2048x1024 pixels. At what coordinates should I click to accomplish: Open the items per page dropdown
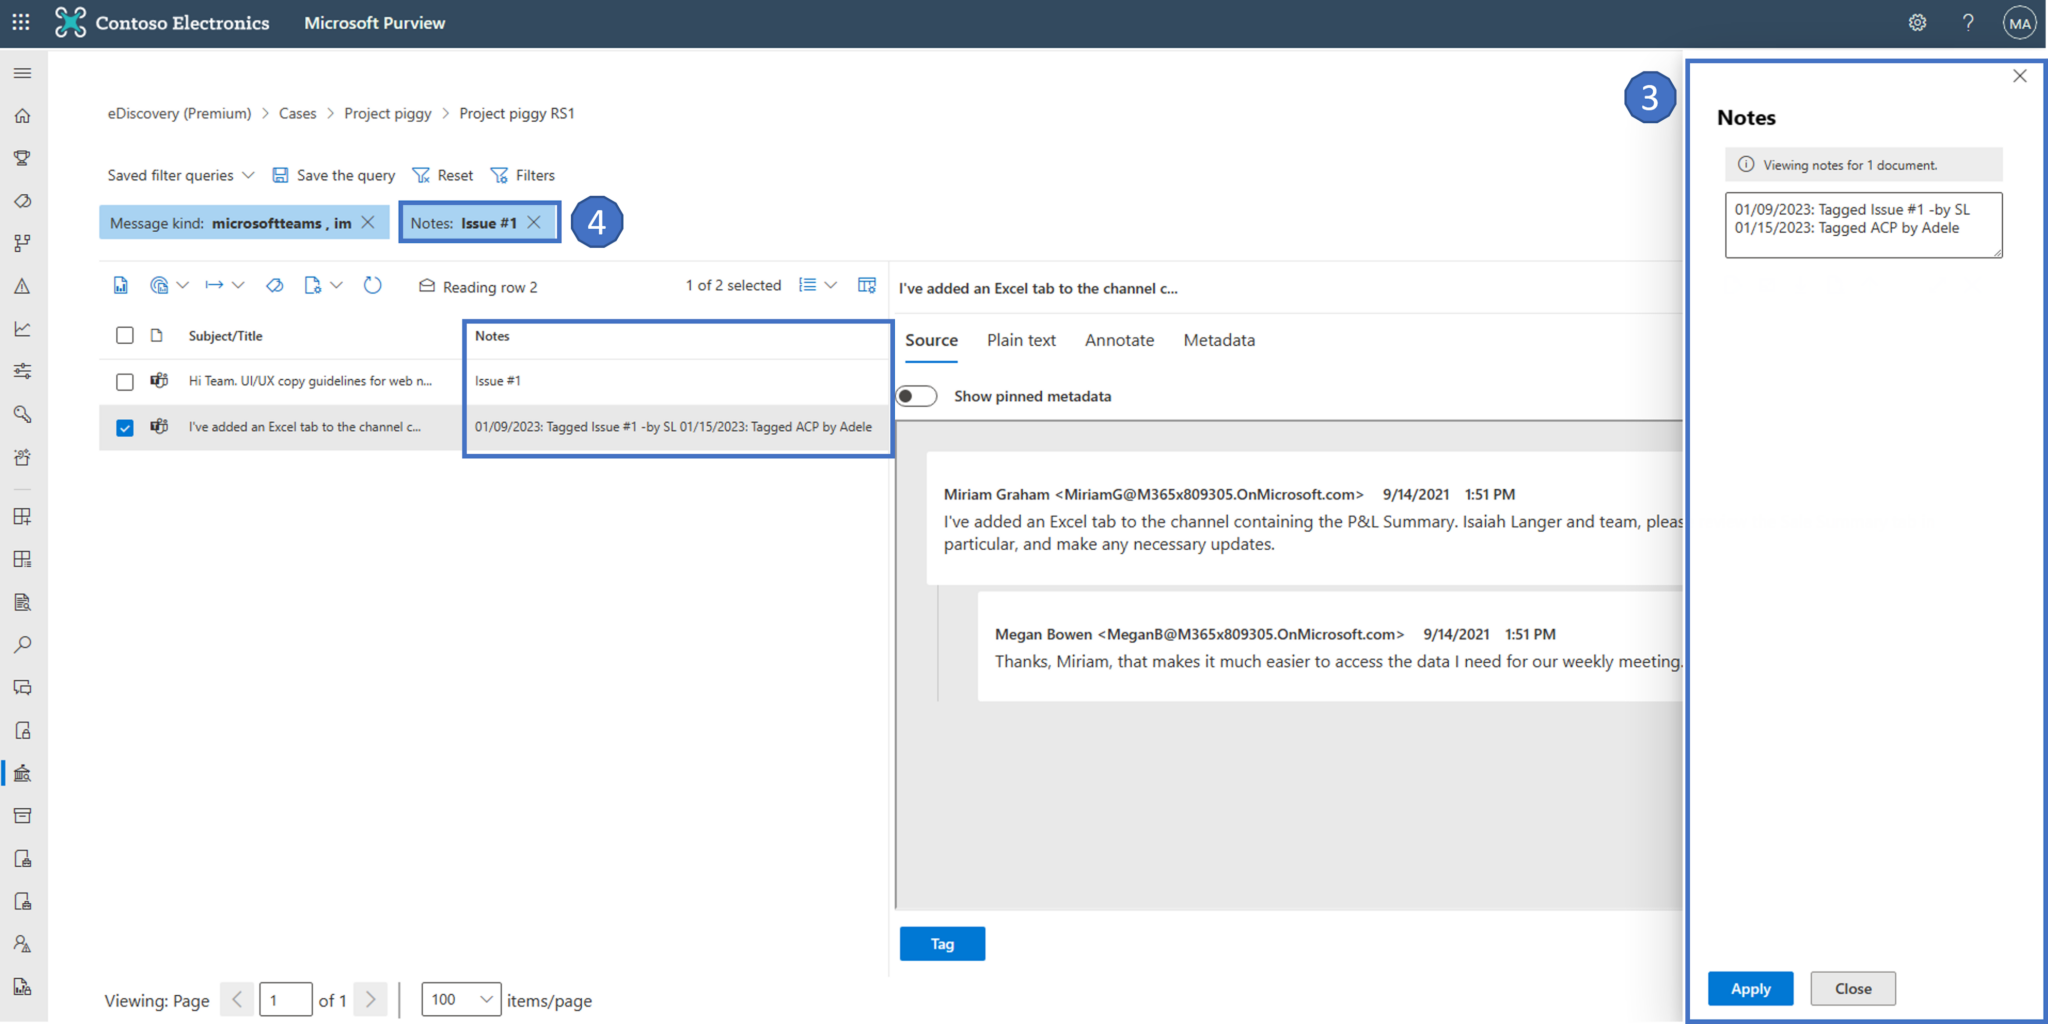pyautogui.click(x=460, y=999)
